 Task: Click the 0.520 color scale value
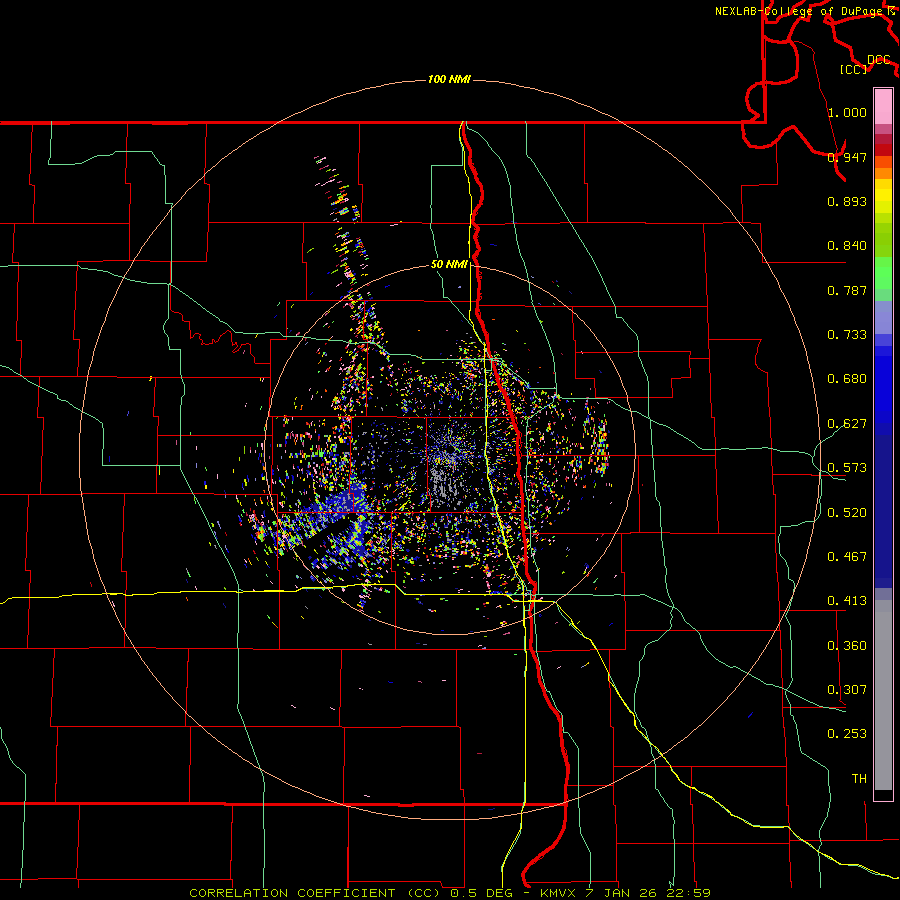[847, 513]
